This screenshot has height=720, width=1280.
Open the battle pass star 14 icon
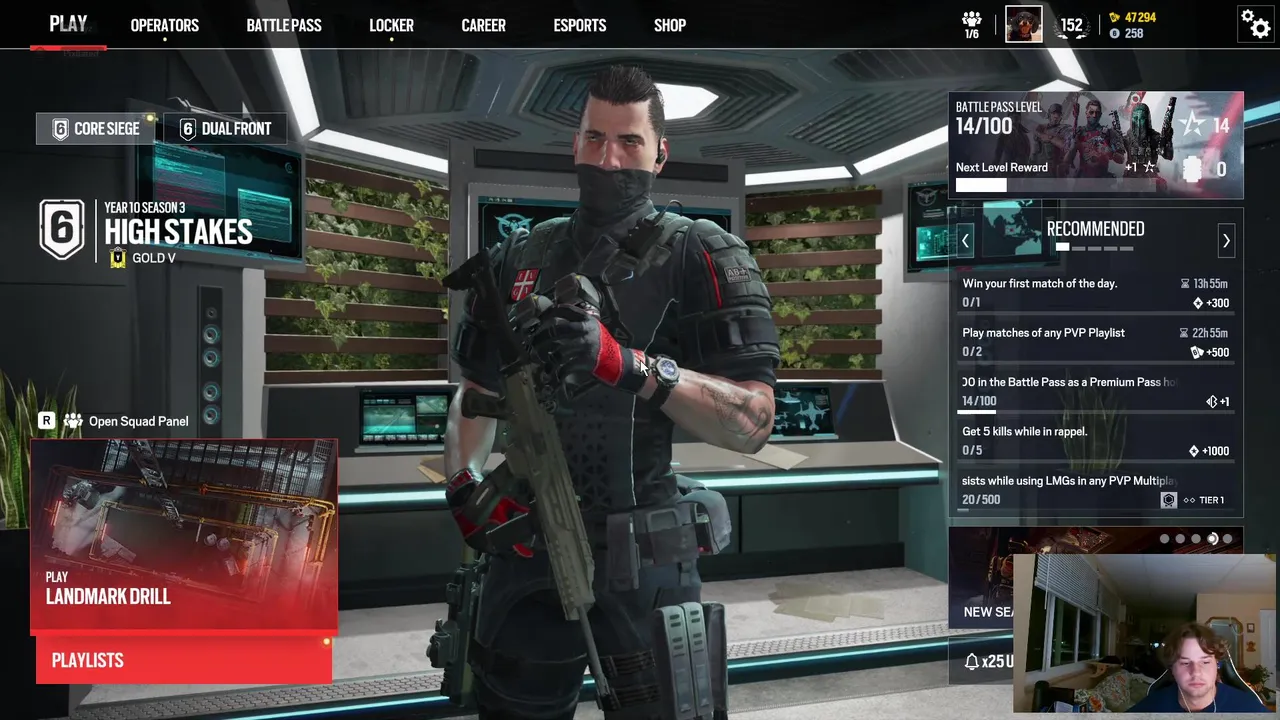(1192, 125)
